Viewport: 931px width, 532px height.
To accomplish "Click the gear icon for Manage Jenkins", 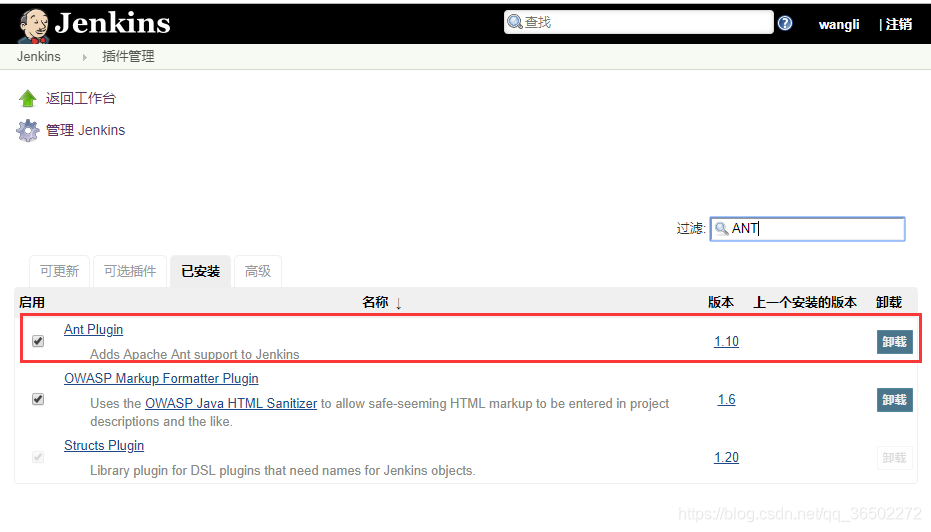I will (x=27, y=130).
